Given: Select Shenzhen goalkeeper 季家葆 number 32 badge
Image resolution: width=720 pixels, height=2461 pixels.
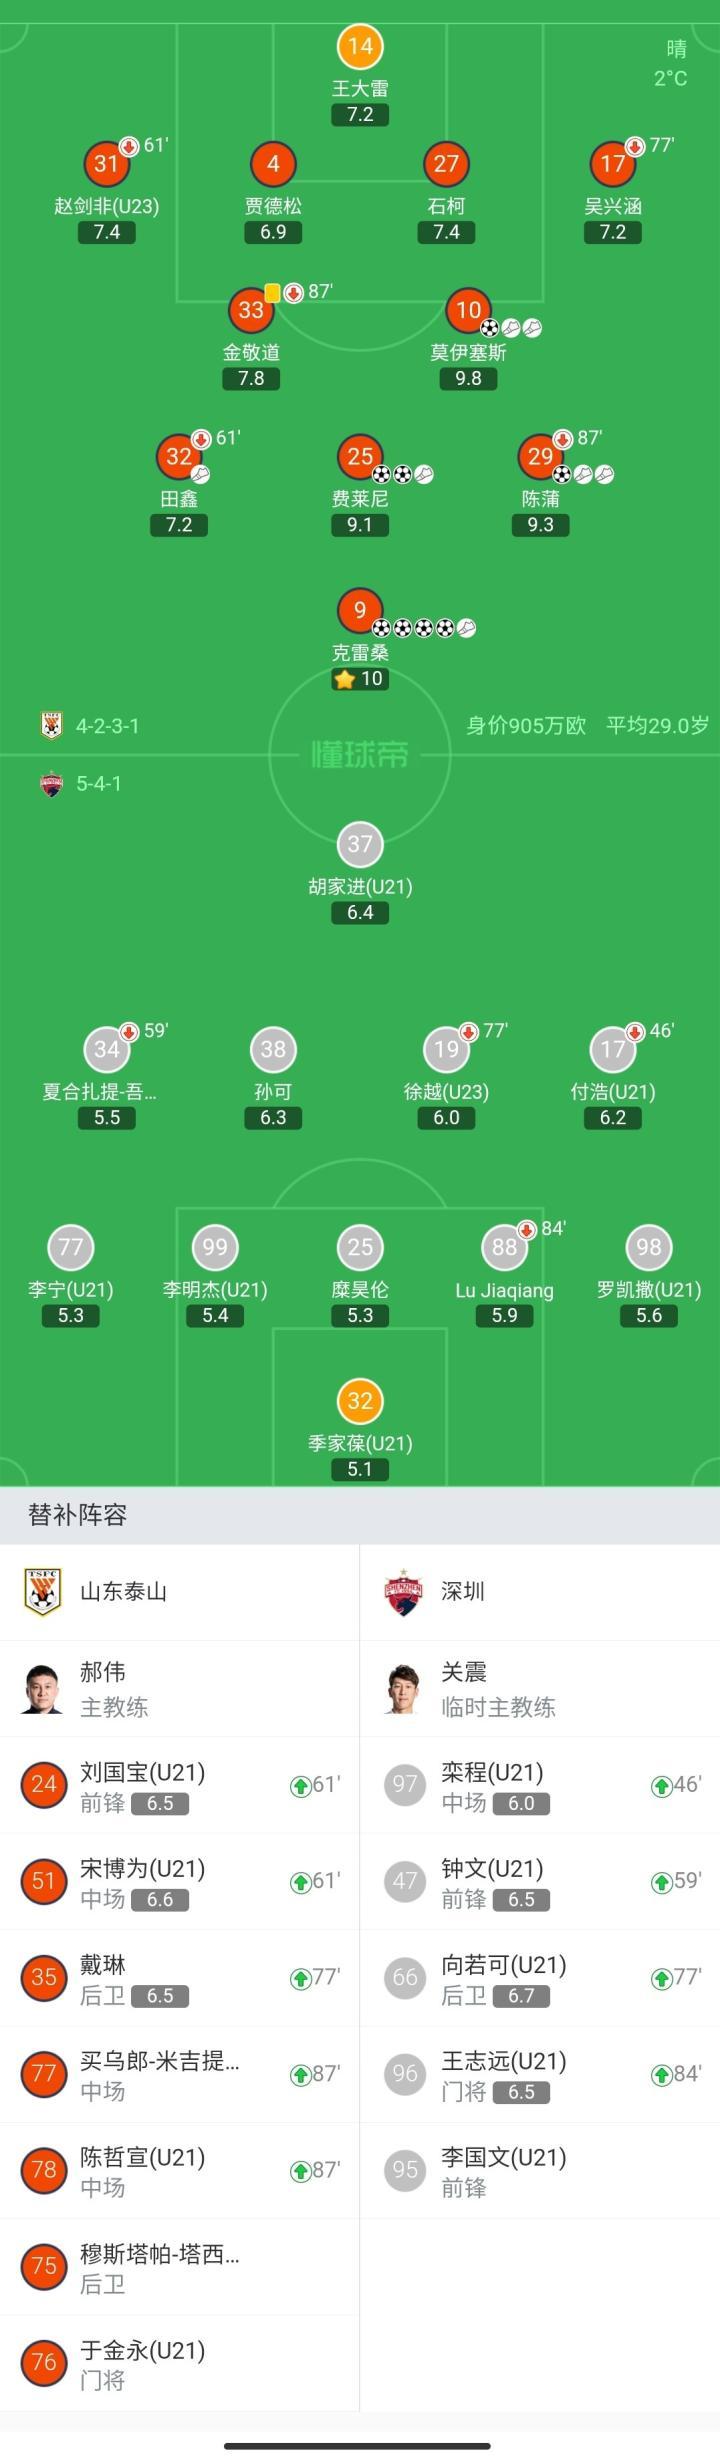Looking at the screenshot, I should tap(360, 1400).
